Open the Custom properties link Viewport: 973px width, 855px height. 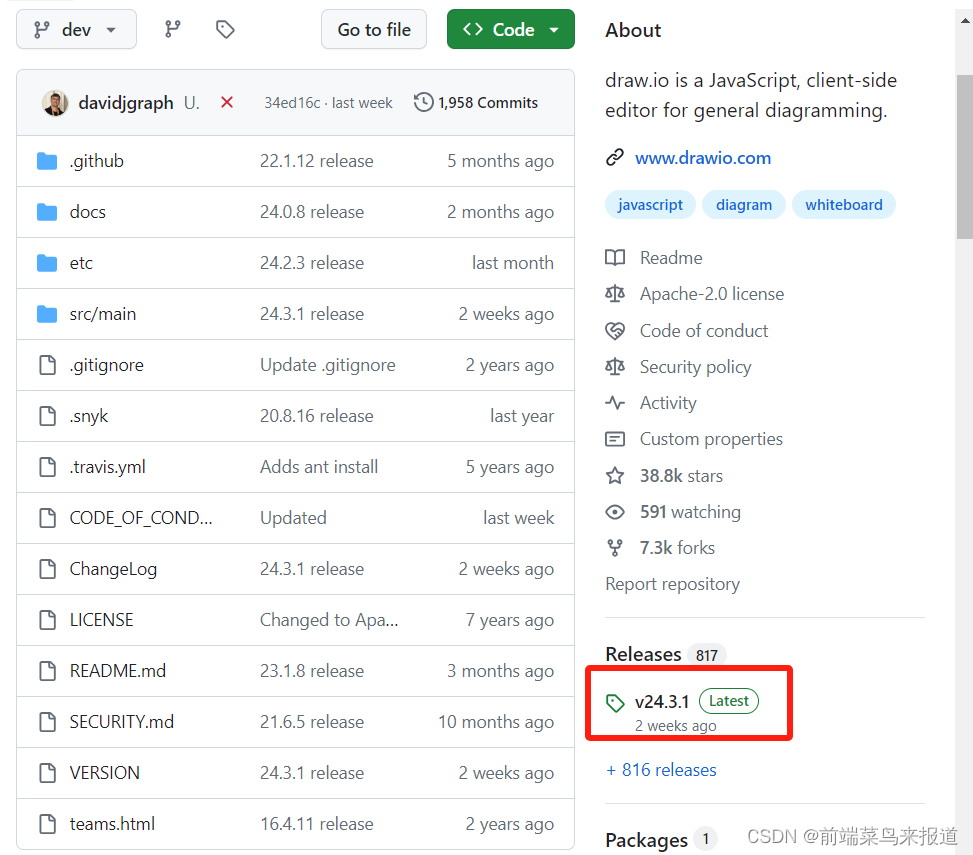click(x=711, y=439)
